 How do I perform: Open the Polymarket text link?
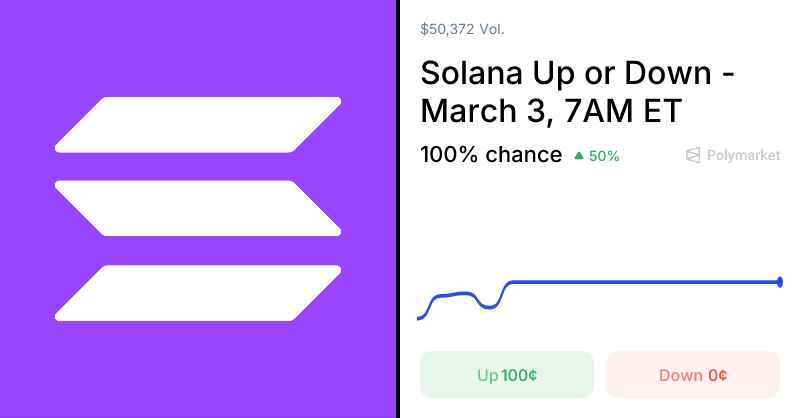(743, 155)
